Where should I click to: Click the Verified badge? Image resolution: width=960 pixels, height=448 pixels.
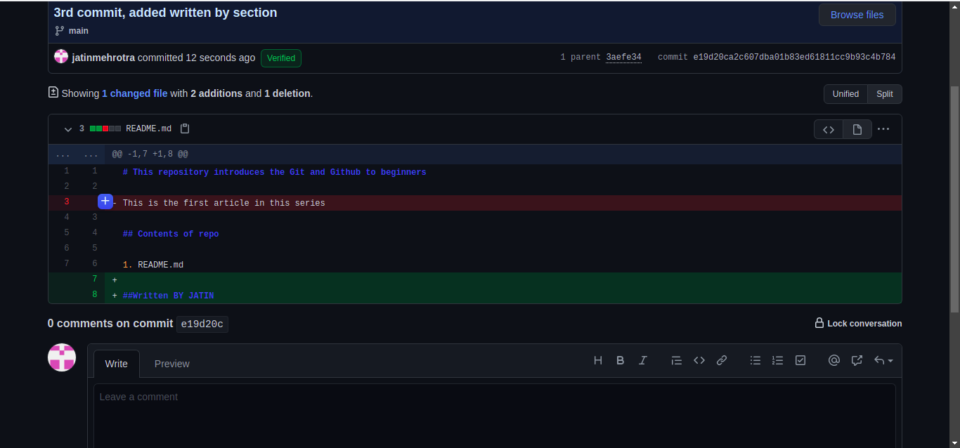pos(281,58)
